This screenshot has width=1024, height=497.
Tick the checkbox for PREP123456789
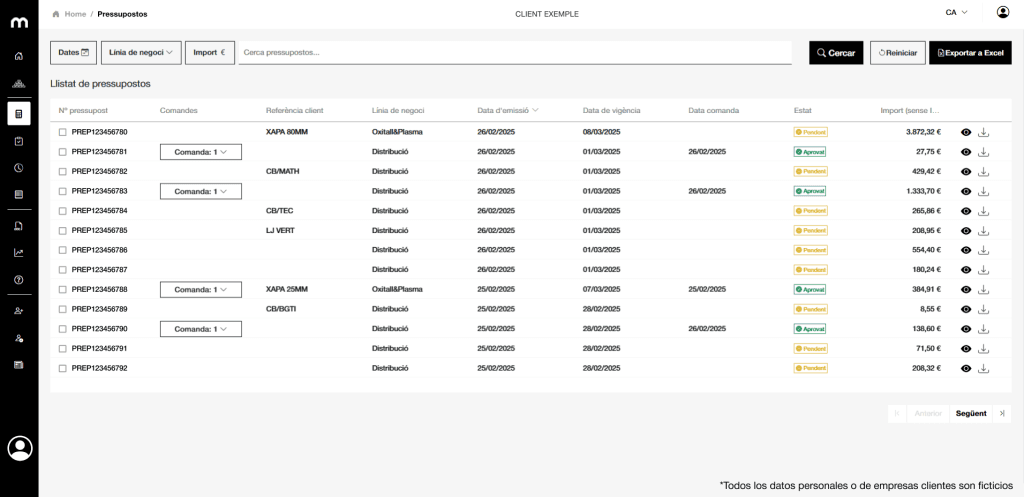tap(63, 309)
